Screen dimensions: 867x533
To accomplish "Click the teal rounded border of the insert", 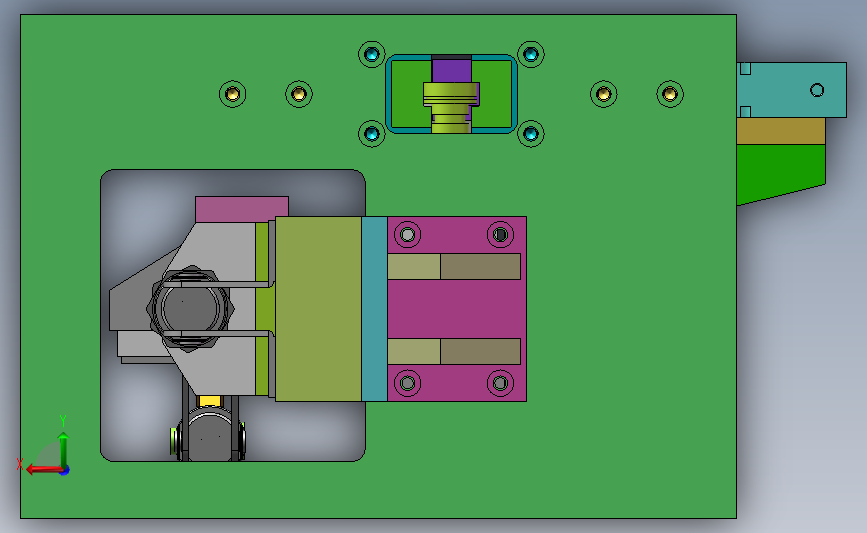I will click(x=388, y=94).
